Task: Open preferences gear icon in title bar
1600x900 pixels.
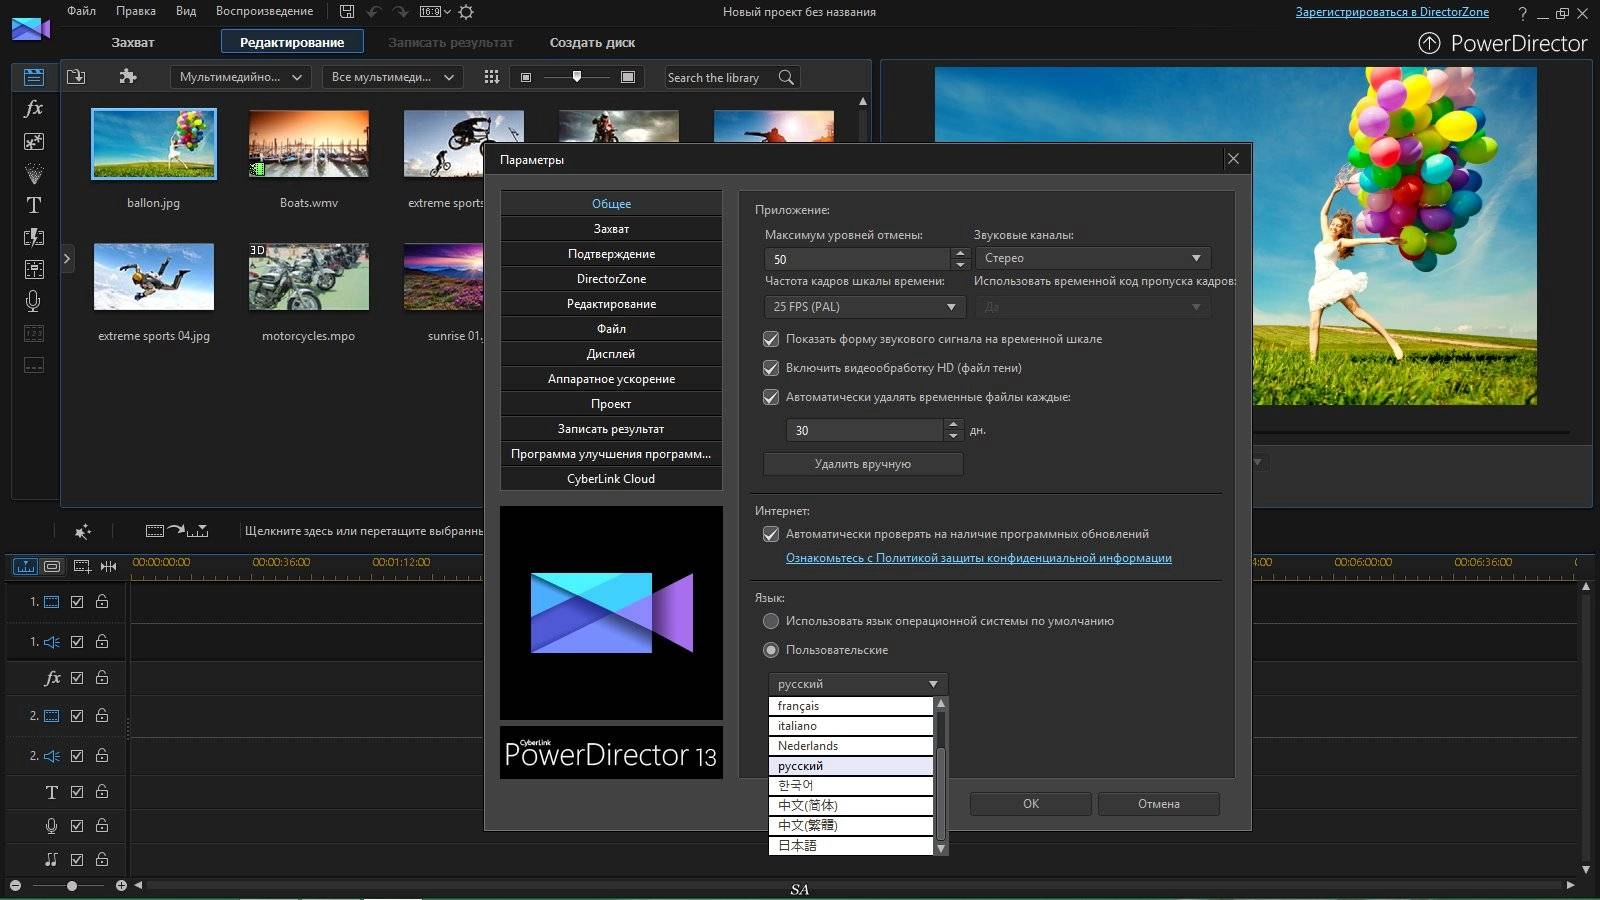Action: pyautogui.click(x=466, y=12)
